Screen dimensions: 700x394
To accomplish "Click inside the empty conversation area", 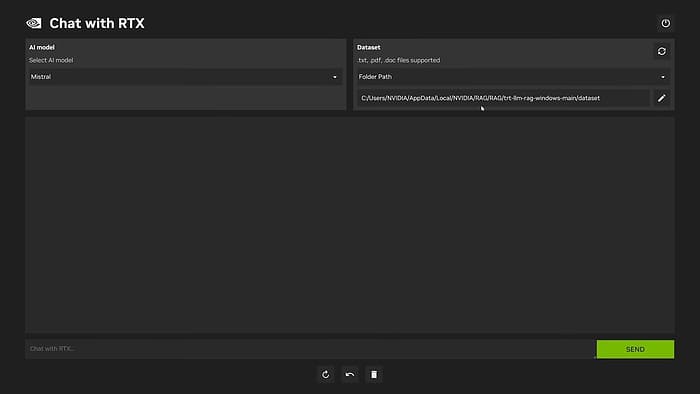I will 350,225.
